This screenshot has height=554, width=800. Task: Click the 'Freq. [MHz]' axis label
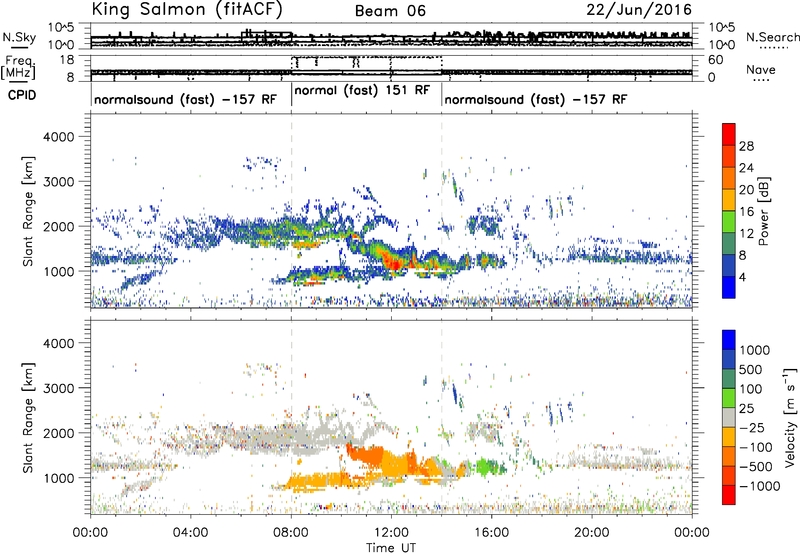18,67
